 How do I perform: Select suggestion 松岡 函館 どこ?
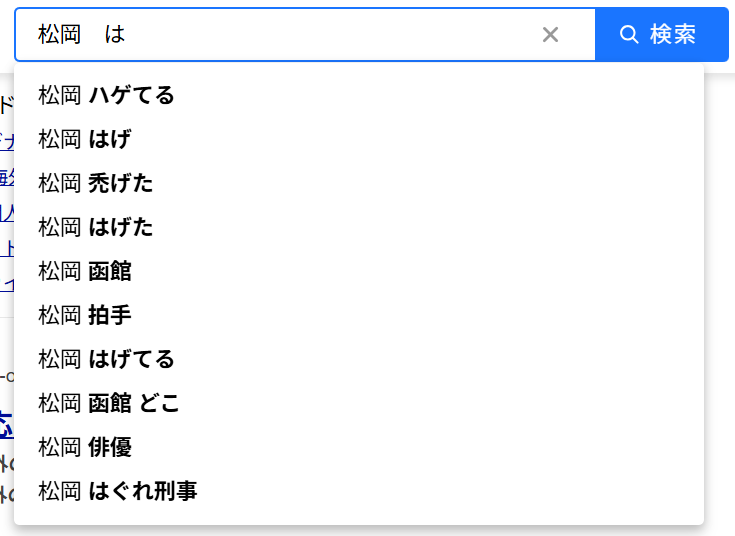[359, 403]
